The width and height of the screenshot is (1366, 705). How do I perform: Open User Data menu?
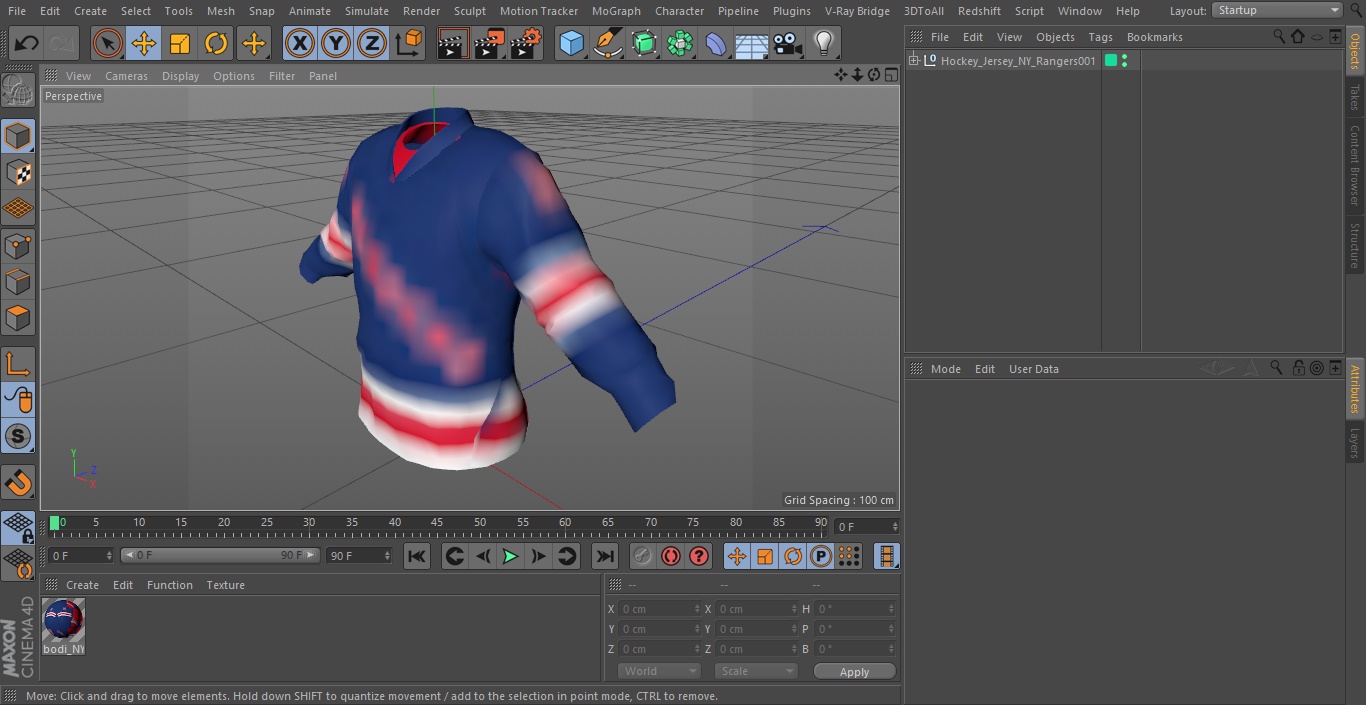click(x=1033, y=369)
